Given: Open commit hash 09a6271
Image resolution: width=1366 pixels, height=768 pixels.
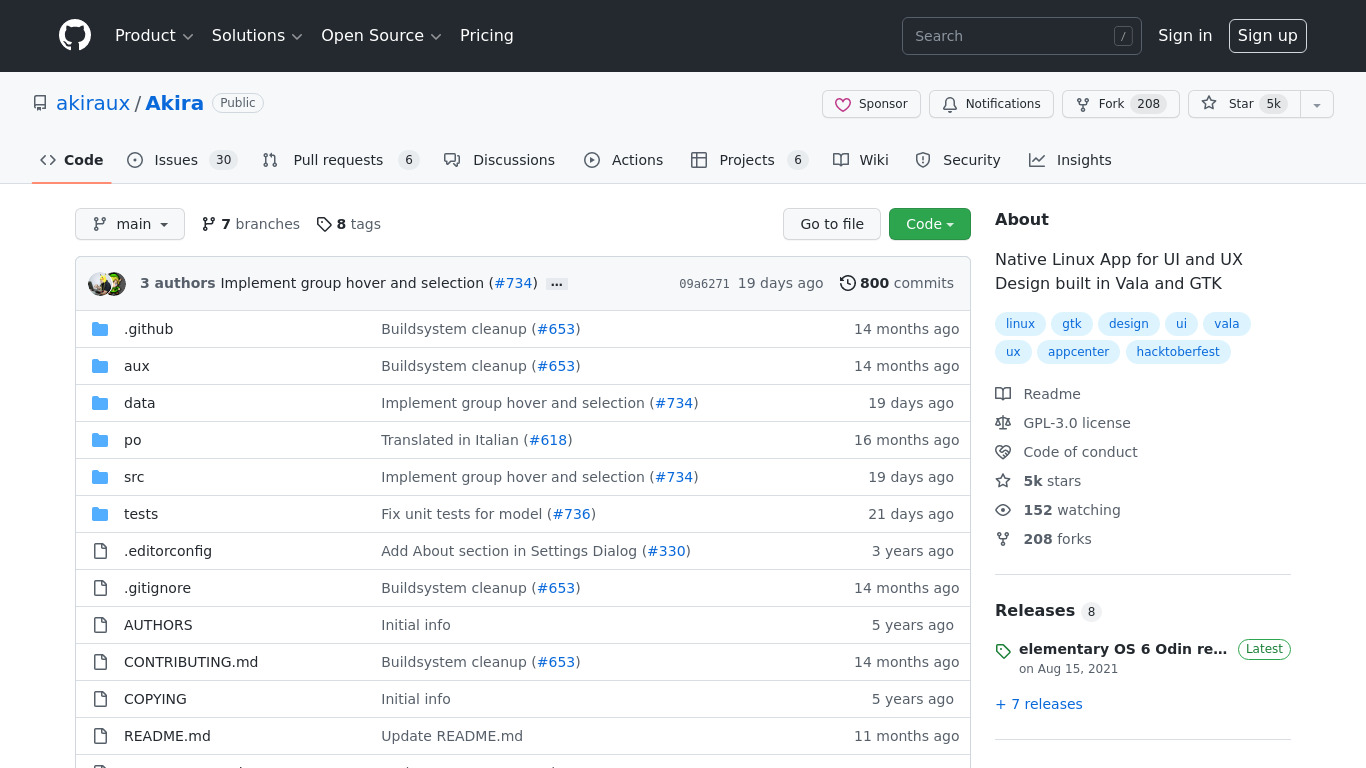Looking at the screenshot, I should pyautogui.click(x=704, y=284).
